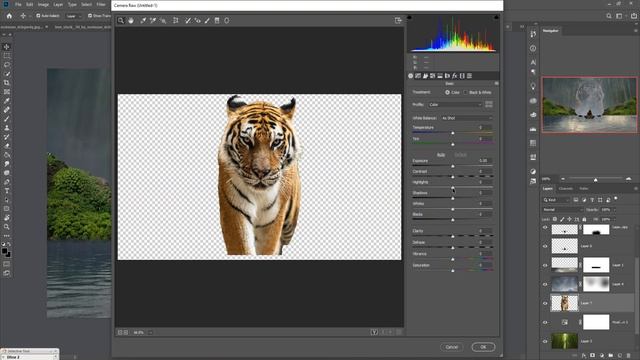Open the Auto-Select Layer dropdown
This screenshot has height=360, width=640.
tap(73, 16)
